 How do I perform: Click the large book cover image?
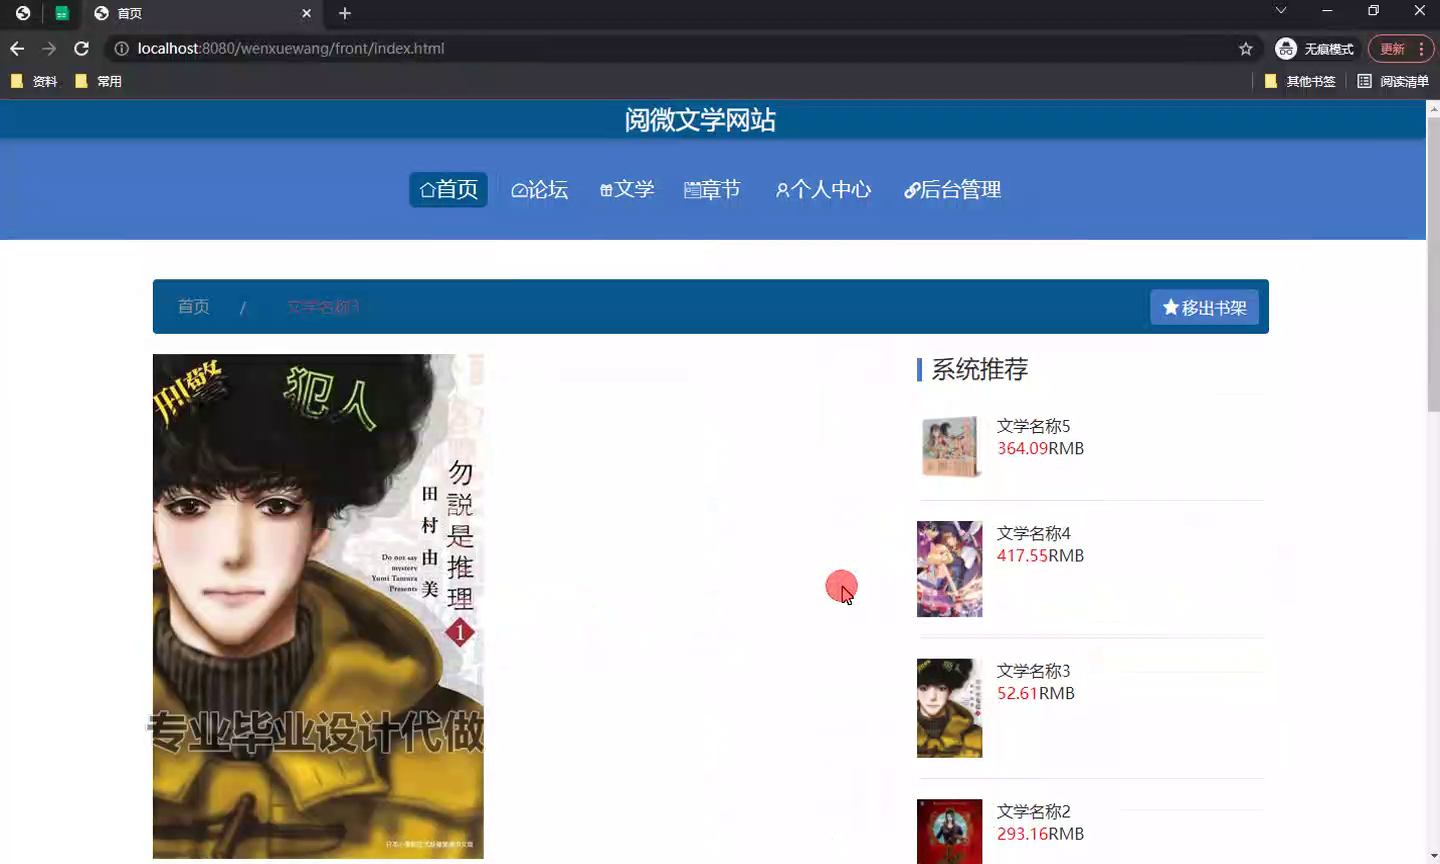[x=318, y=606]
